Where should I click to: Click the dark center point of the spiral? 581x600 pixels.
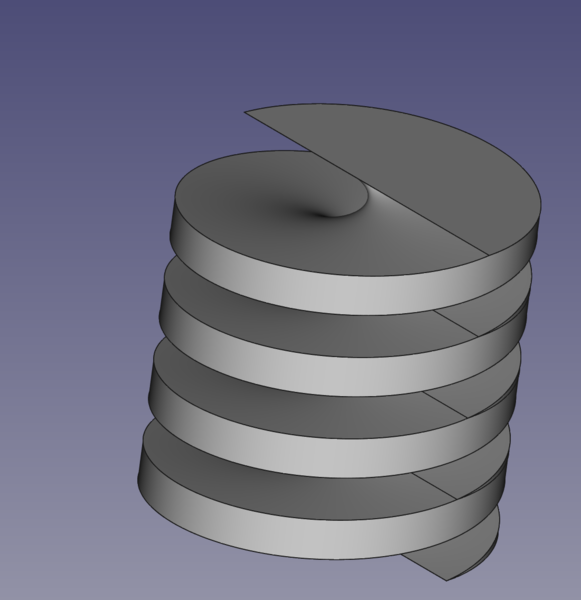(x=322, y=215)
